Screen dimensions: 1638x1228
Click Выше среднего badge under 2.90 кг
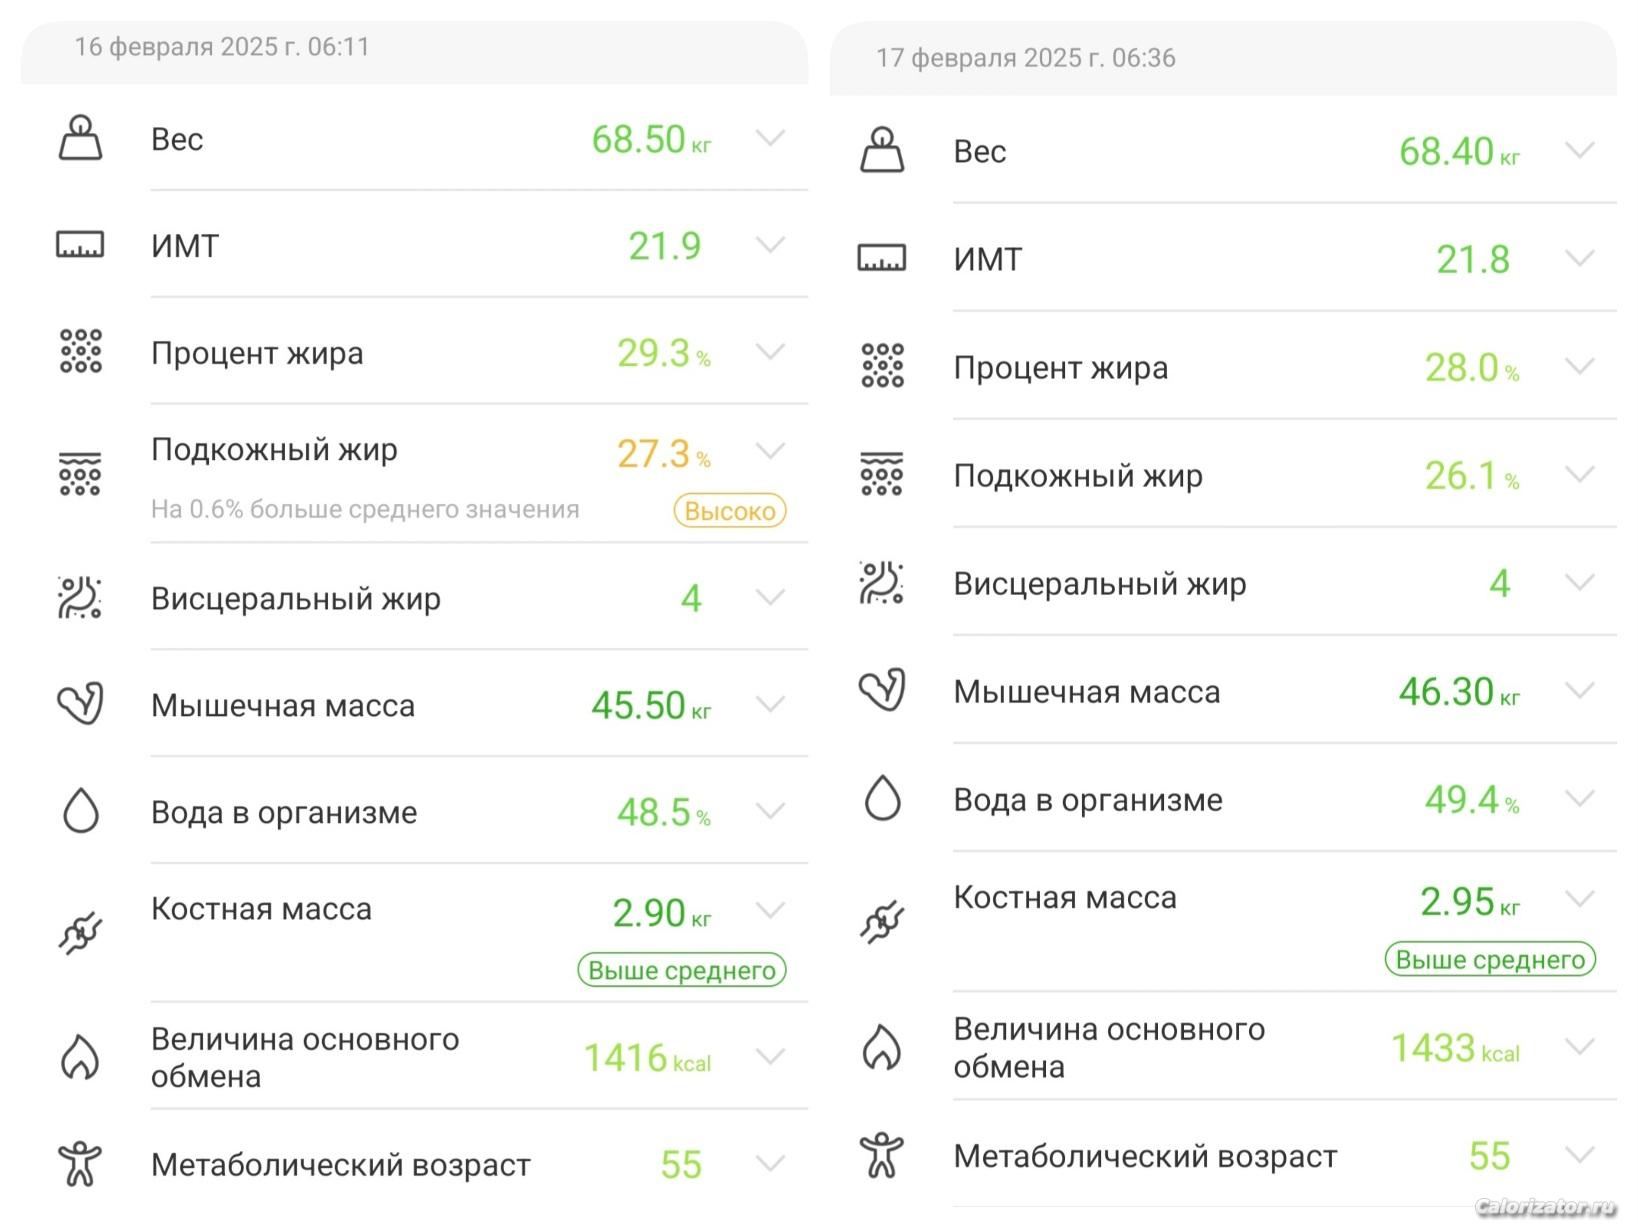(x=682, y=970)
